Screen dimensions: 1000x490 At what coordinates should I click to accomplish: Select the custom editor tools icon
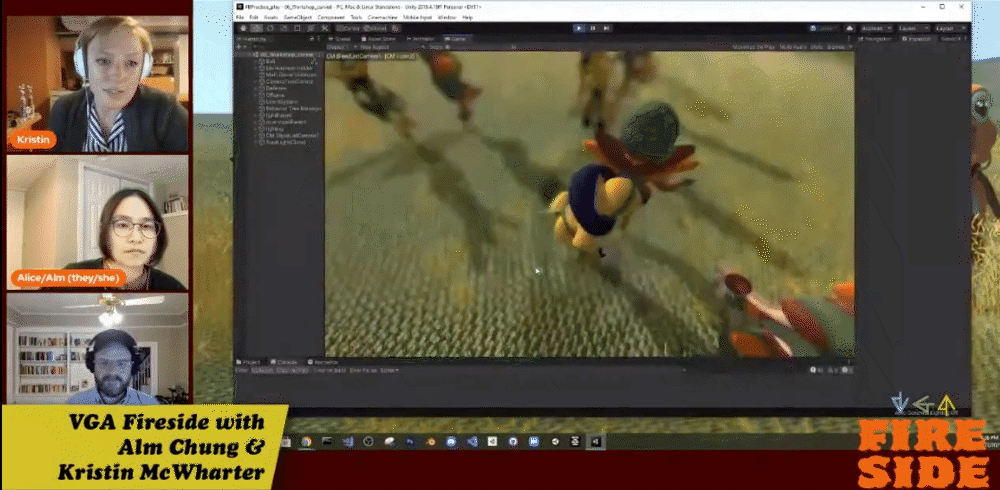[x=324, y=28]
